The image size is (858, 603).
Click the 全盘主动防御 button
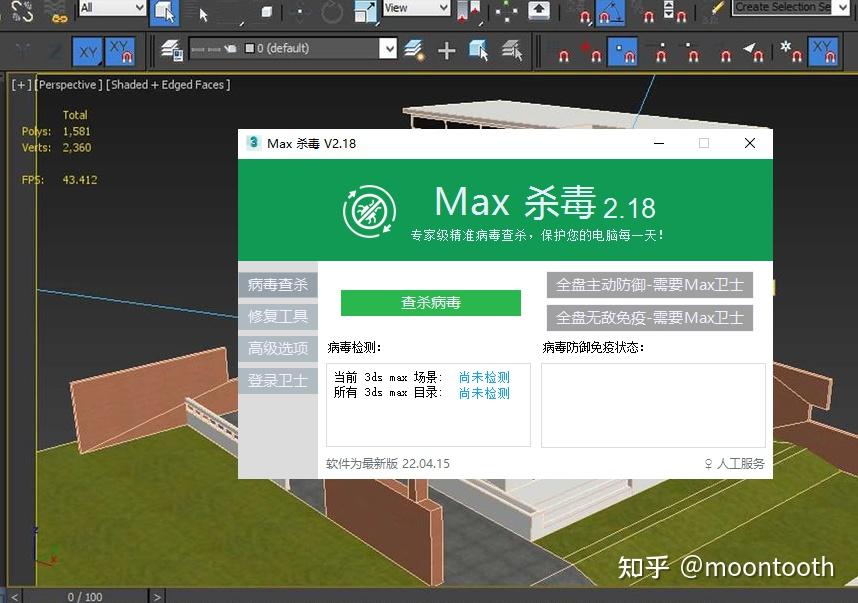[x=651, y=285]
